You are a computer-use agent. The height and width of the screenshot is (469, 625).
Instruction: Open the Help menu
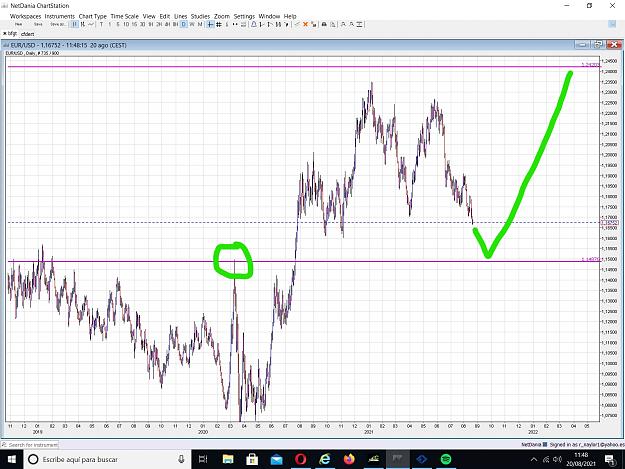coord(290,16)
